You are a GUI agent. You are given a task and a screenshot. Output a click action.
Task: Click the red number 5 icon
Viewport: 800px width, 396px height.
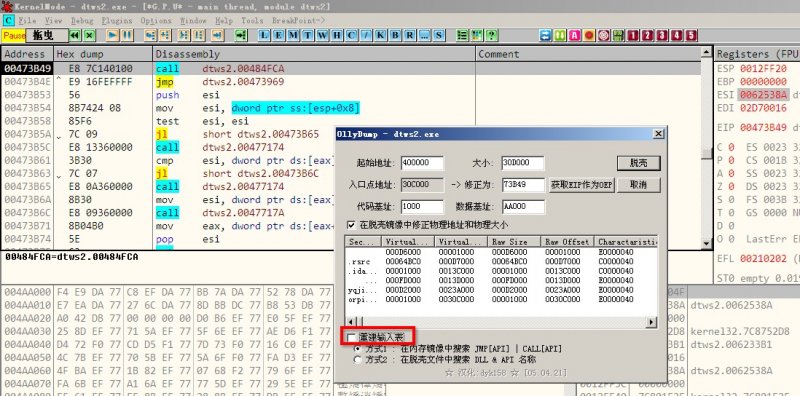click(x=691, y=35)
